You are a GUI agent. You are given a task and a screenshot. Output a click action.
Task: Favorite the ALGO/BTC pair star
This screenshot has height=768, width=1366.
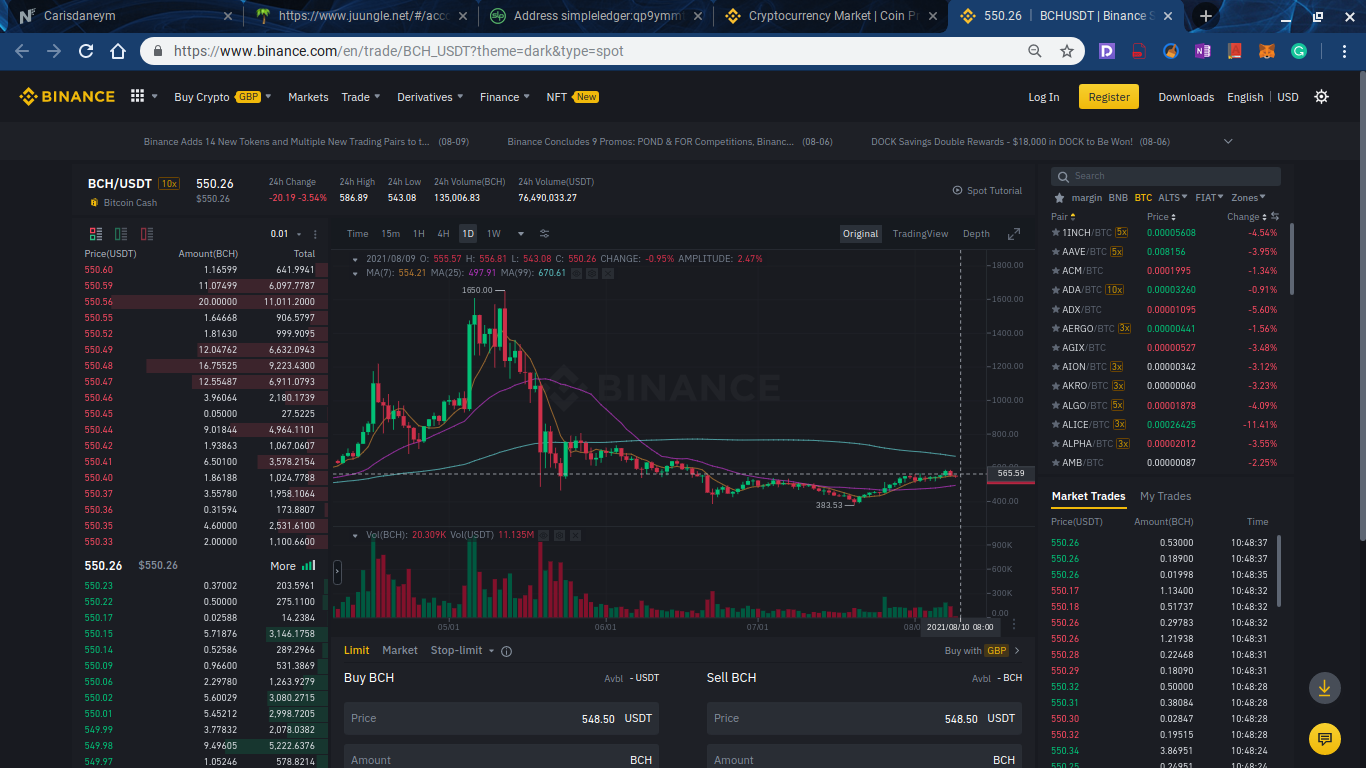[x=1055, y=405]
